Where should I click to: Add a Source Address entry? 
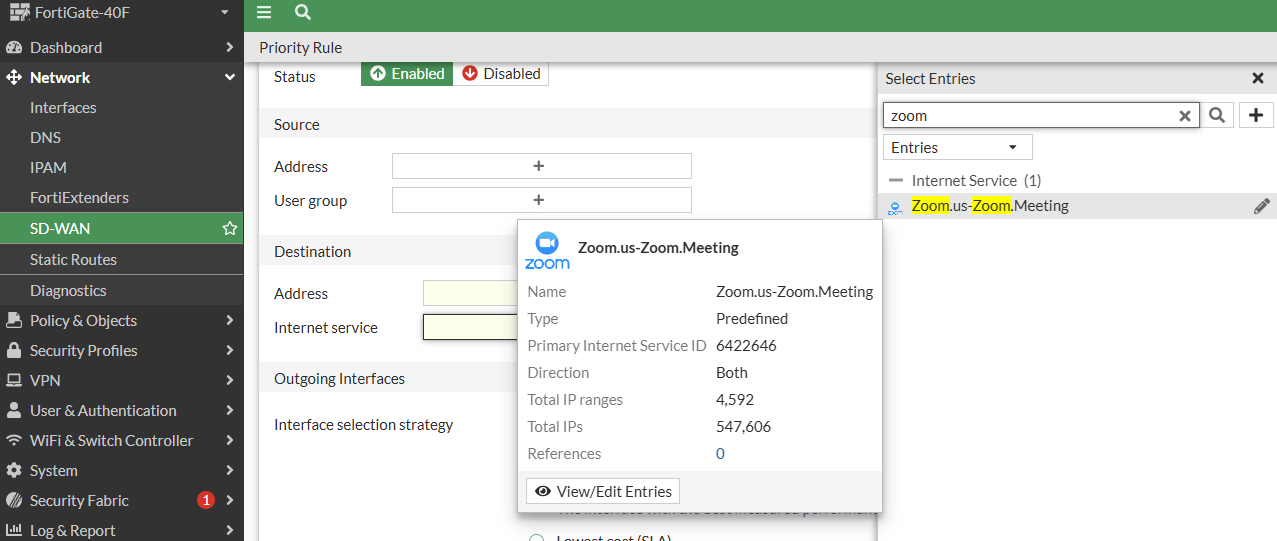(541, 166)
